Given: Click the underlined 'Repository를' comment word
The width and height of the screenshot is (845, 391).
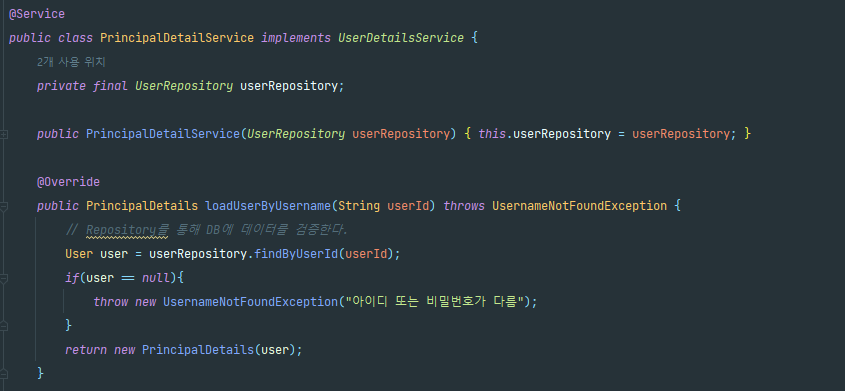Looking at the screenshot, I should coord(127,230).
